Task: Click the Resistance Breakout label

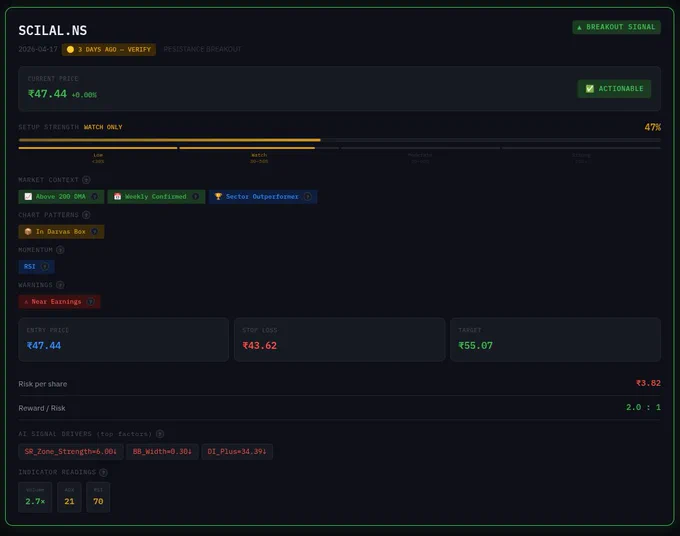Action: click(202, 49)
